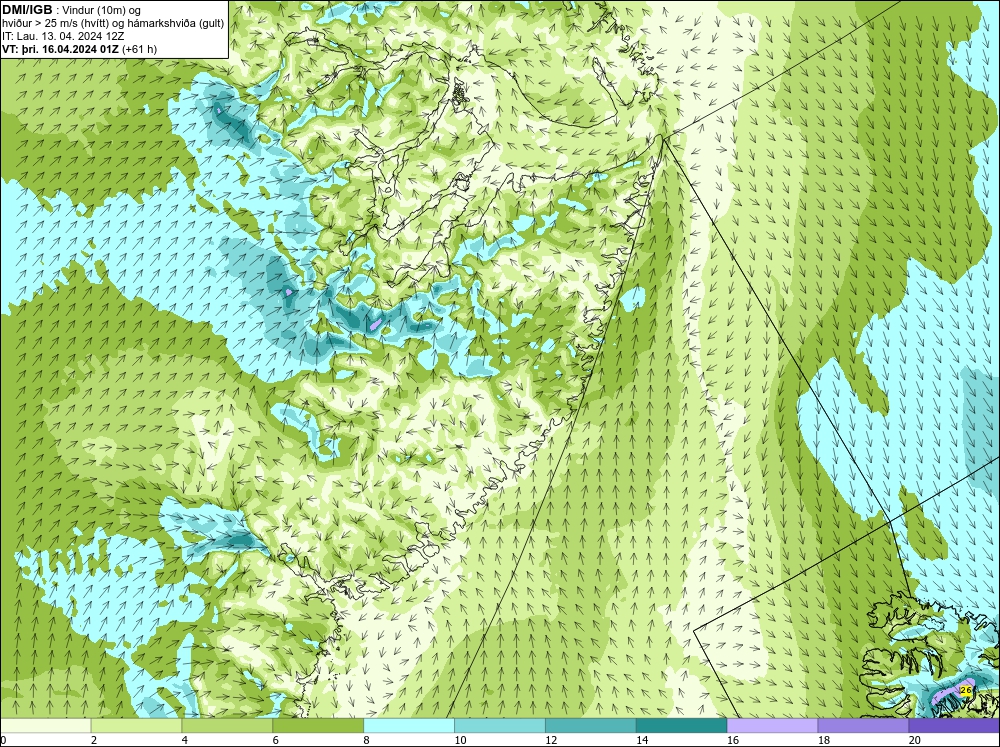Click the legend number 4
The image size is (1000, 747).
point(184,740)
